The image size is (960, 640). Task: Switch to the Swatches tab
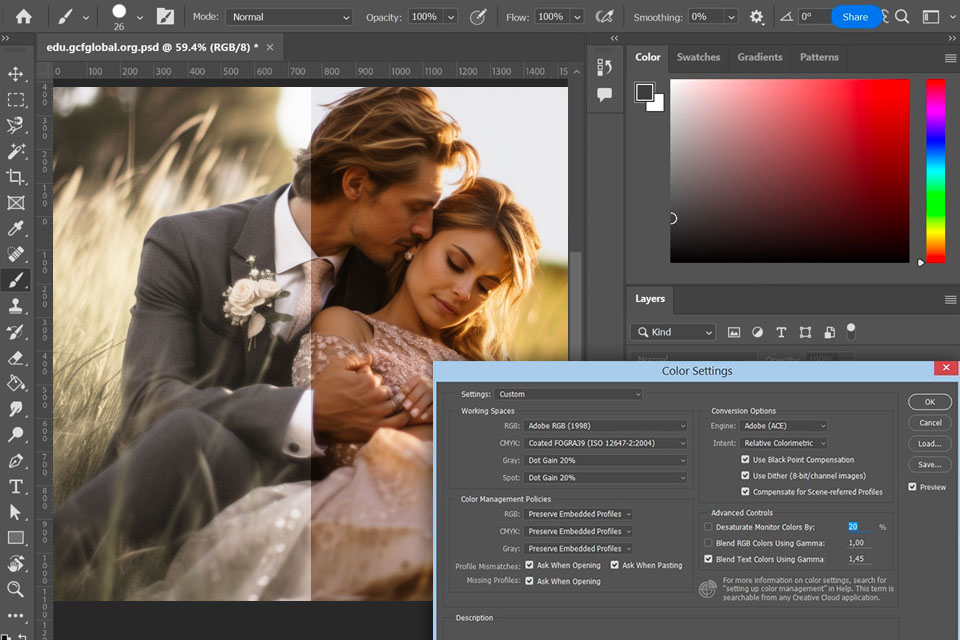(698, 57)
